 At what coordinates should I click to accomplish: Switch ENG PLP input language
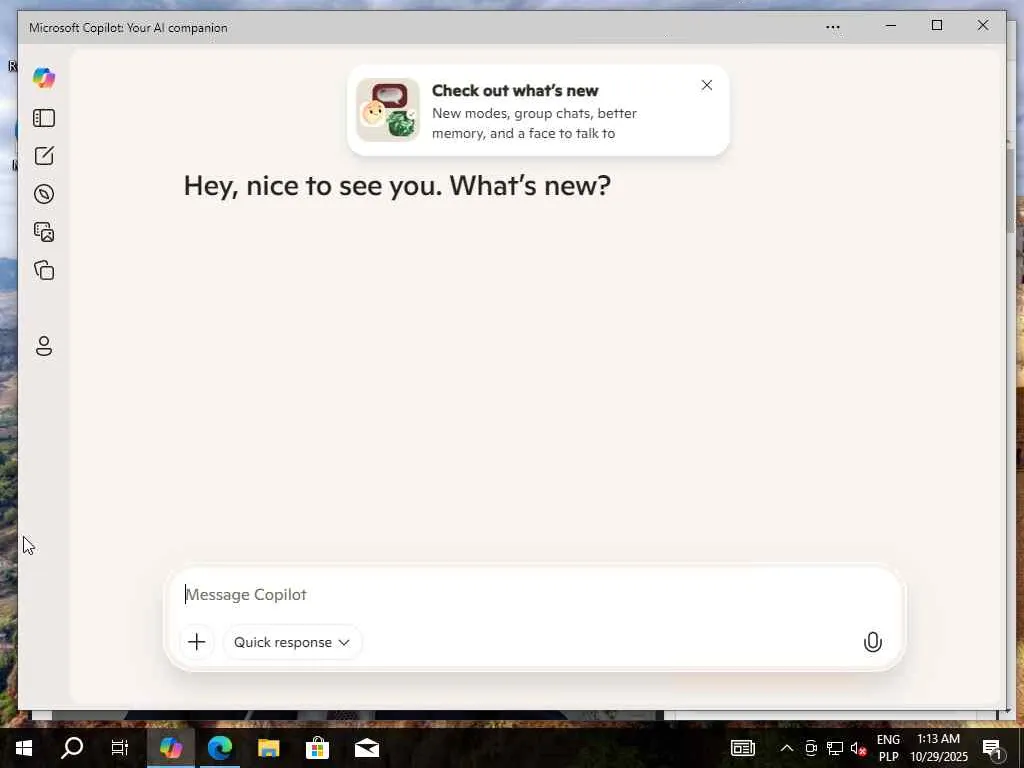pos(888,748)
